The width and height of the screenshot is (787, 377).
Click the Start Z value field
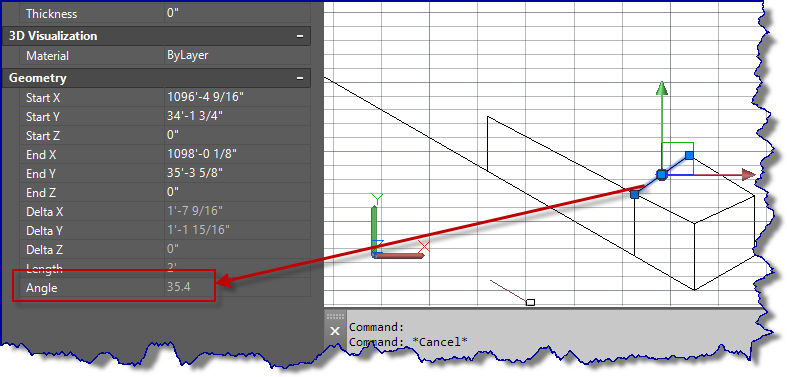pos(237,136)
